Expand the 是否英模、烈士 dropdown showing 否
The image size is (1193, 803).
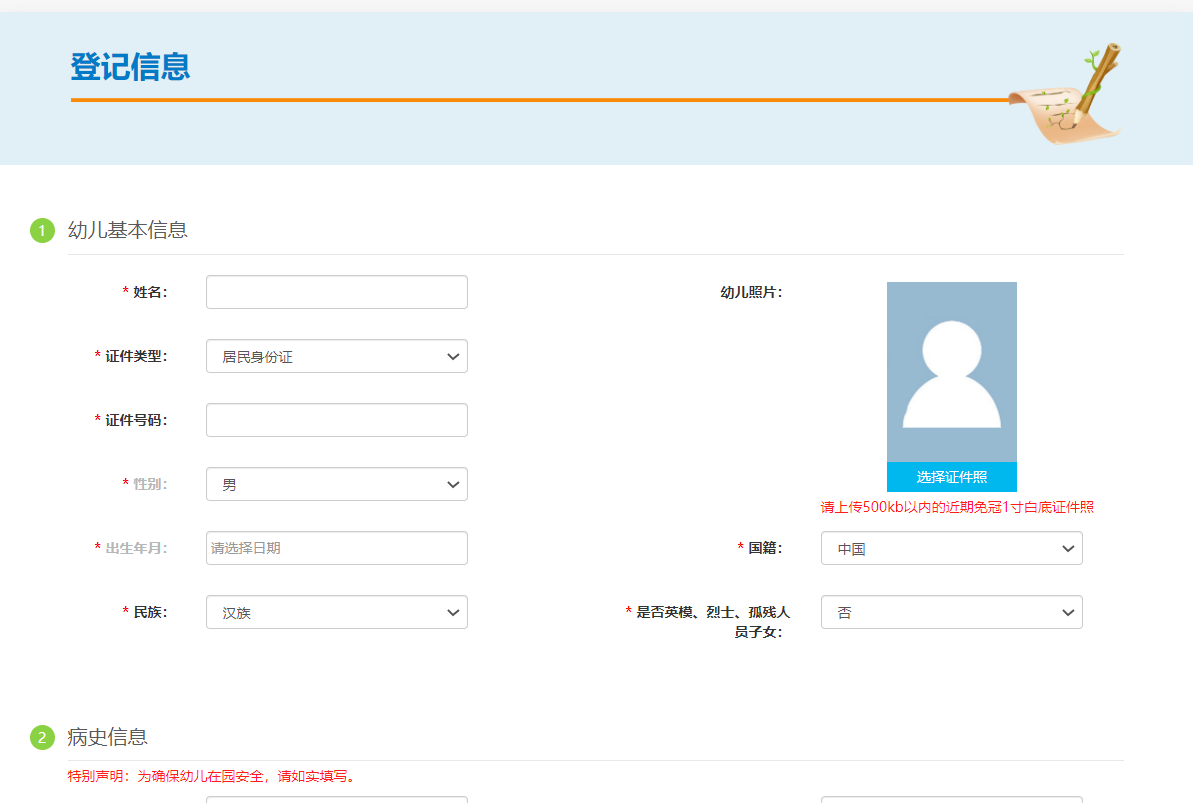(x=951, y=612)
